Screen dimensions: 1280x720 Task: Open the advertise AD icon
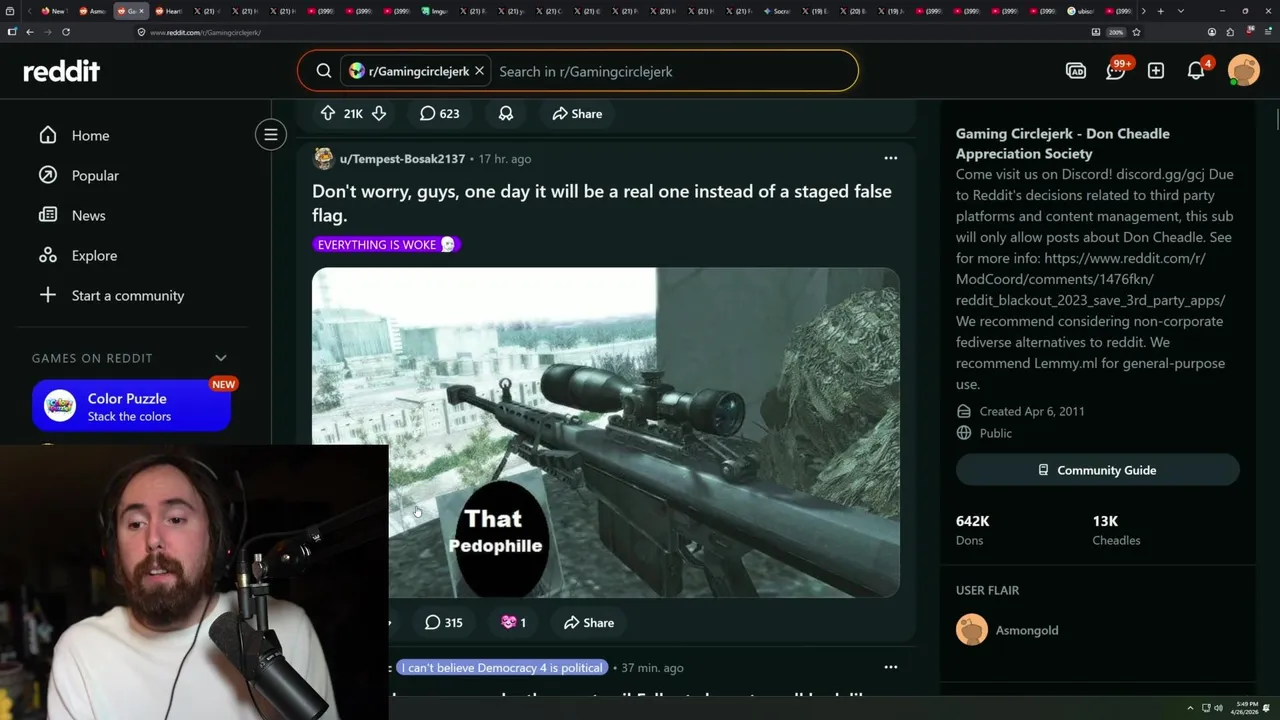pos(1076,71)
